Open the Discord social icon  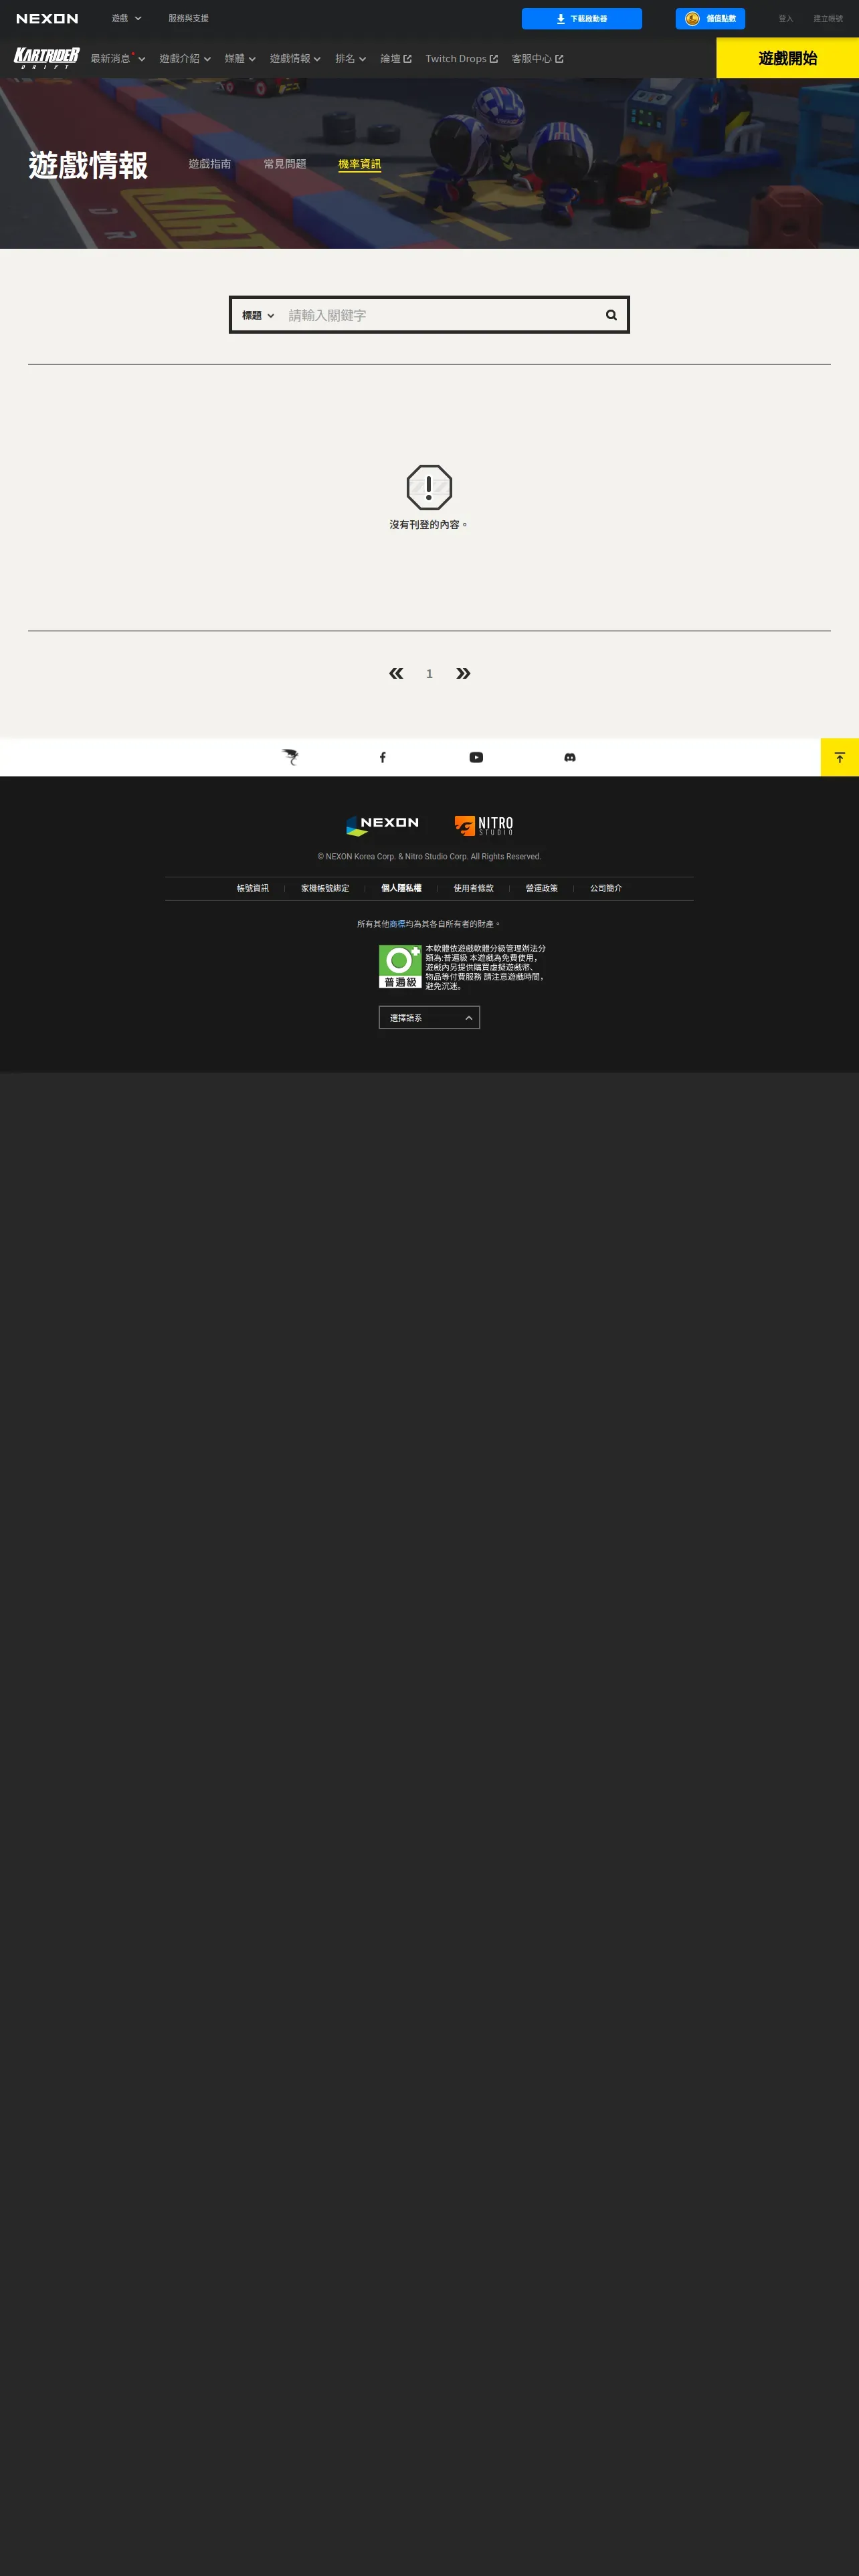pos(570,757)
